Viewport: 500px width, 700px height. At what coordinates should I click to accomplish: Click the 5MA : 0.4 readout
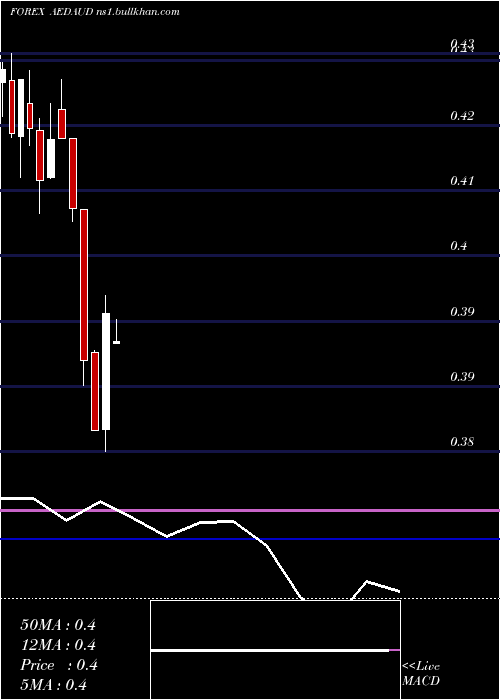point(53,685)
